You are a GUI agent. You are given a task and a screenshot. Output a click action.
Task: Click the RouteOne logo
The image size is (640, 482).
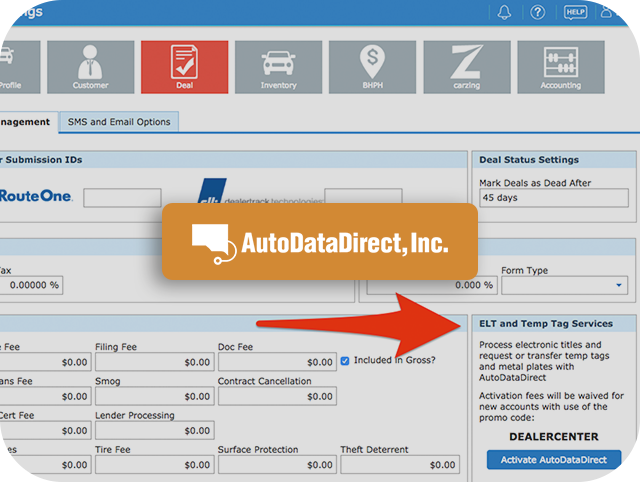[36, 196]
